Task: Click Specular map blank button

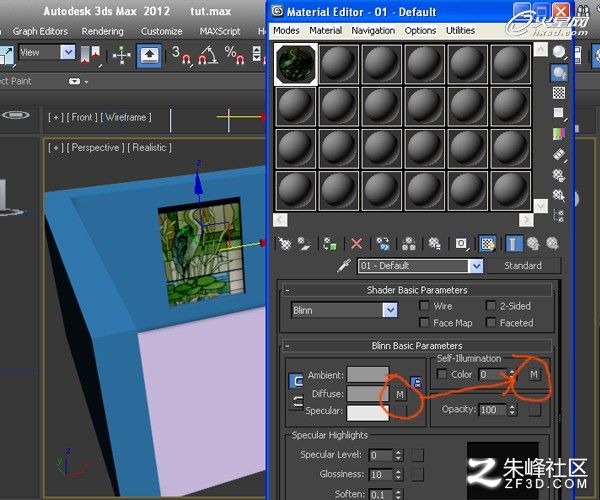Action: point(400,411)
